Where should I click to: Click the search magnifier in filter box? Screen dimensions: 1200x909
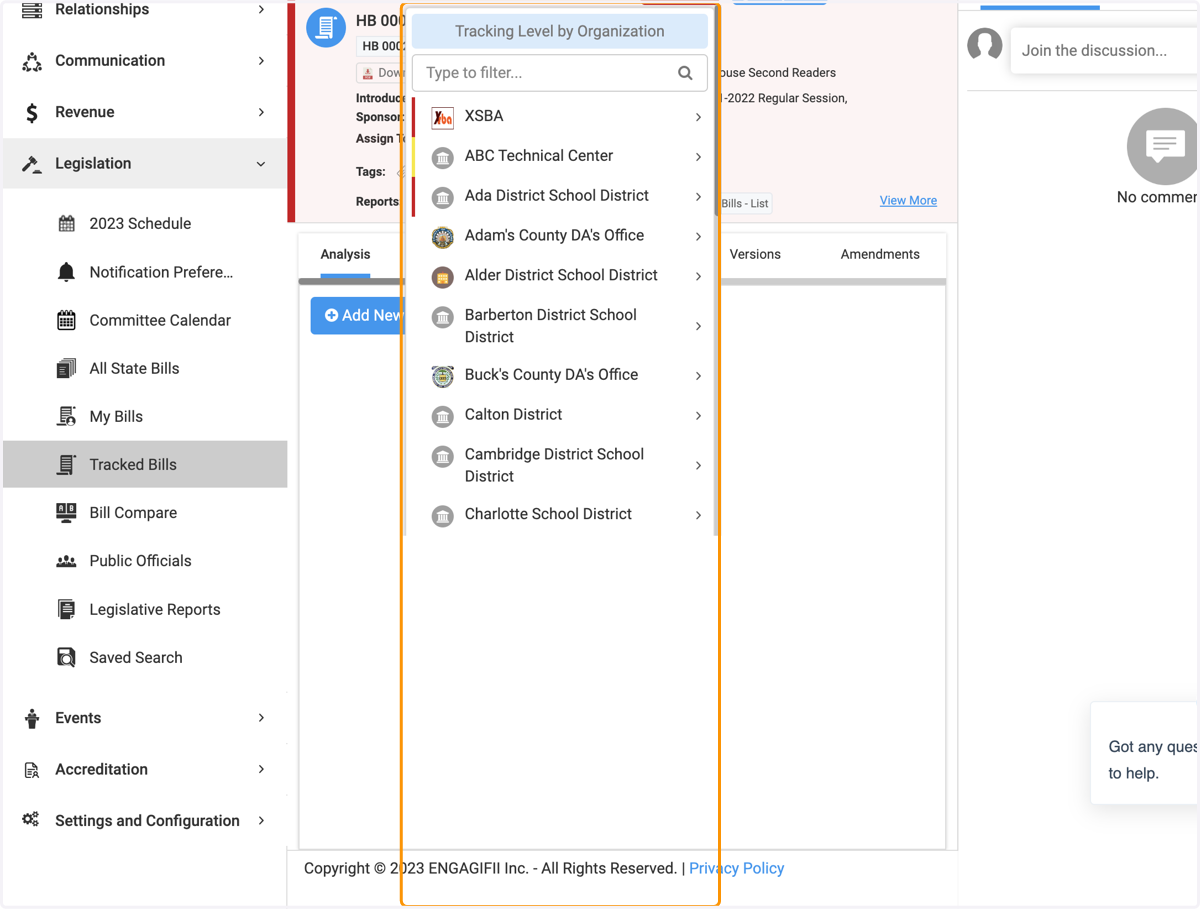685,73
